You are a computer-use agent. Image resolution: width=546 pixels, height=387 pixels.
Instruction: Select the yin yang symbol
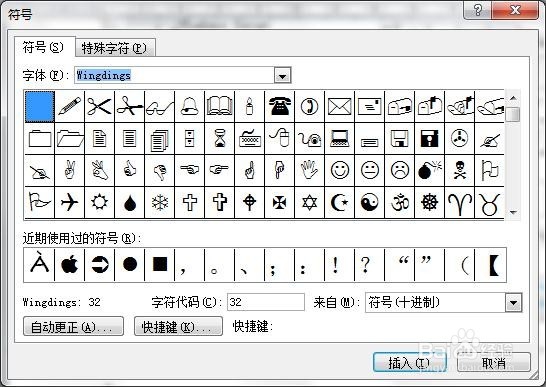click(x=369, y=202)
